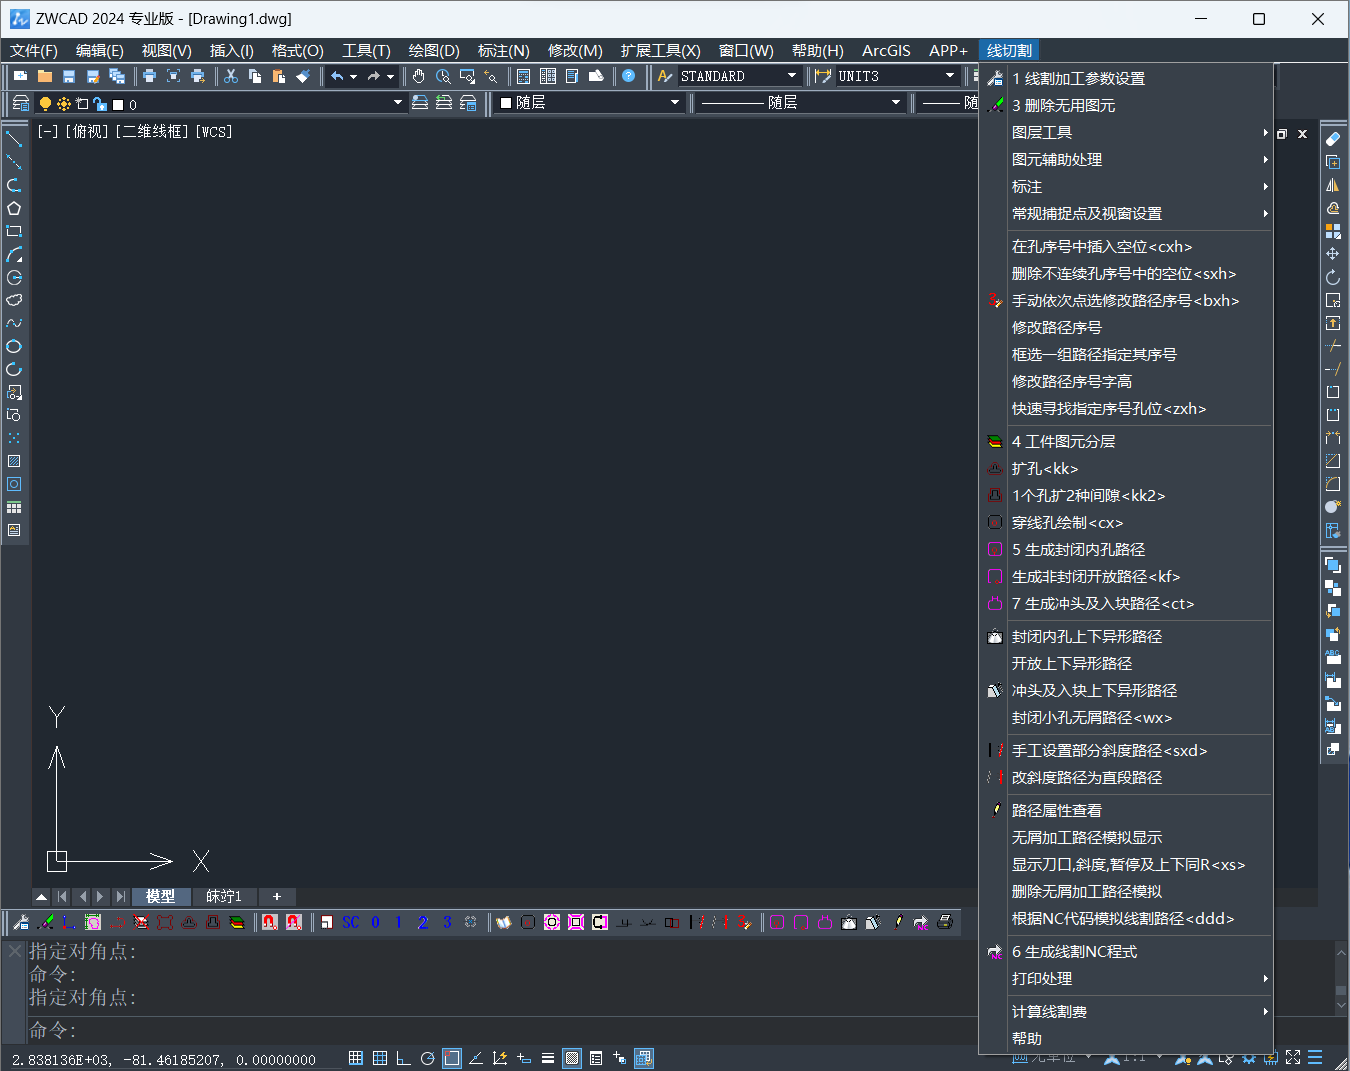Toggle Object Snap in status bar
1350x1071 pixels.
[x=452, y=1058]
